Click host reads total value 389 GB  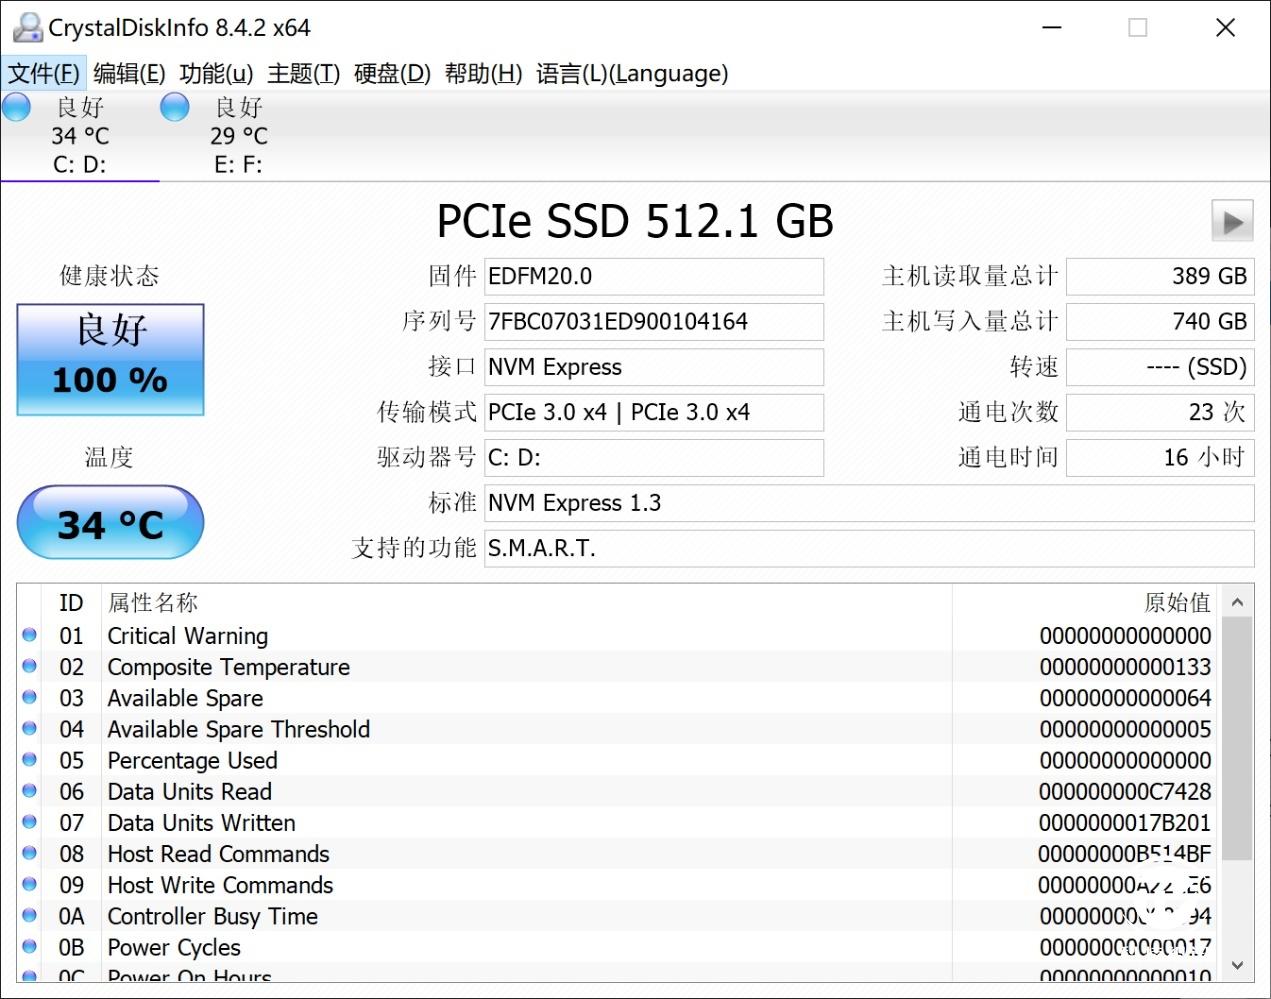coord(1160,276)
